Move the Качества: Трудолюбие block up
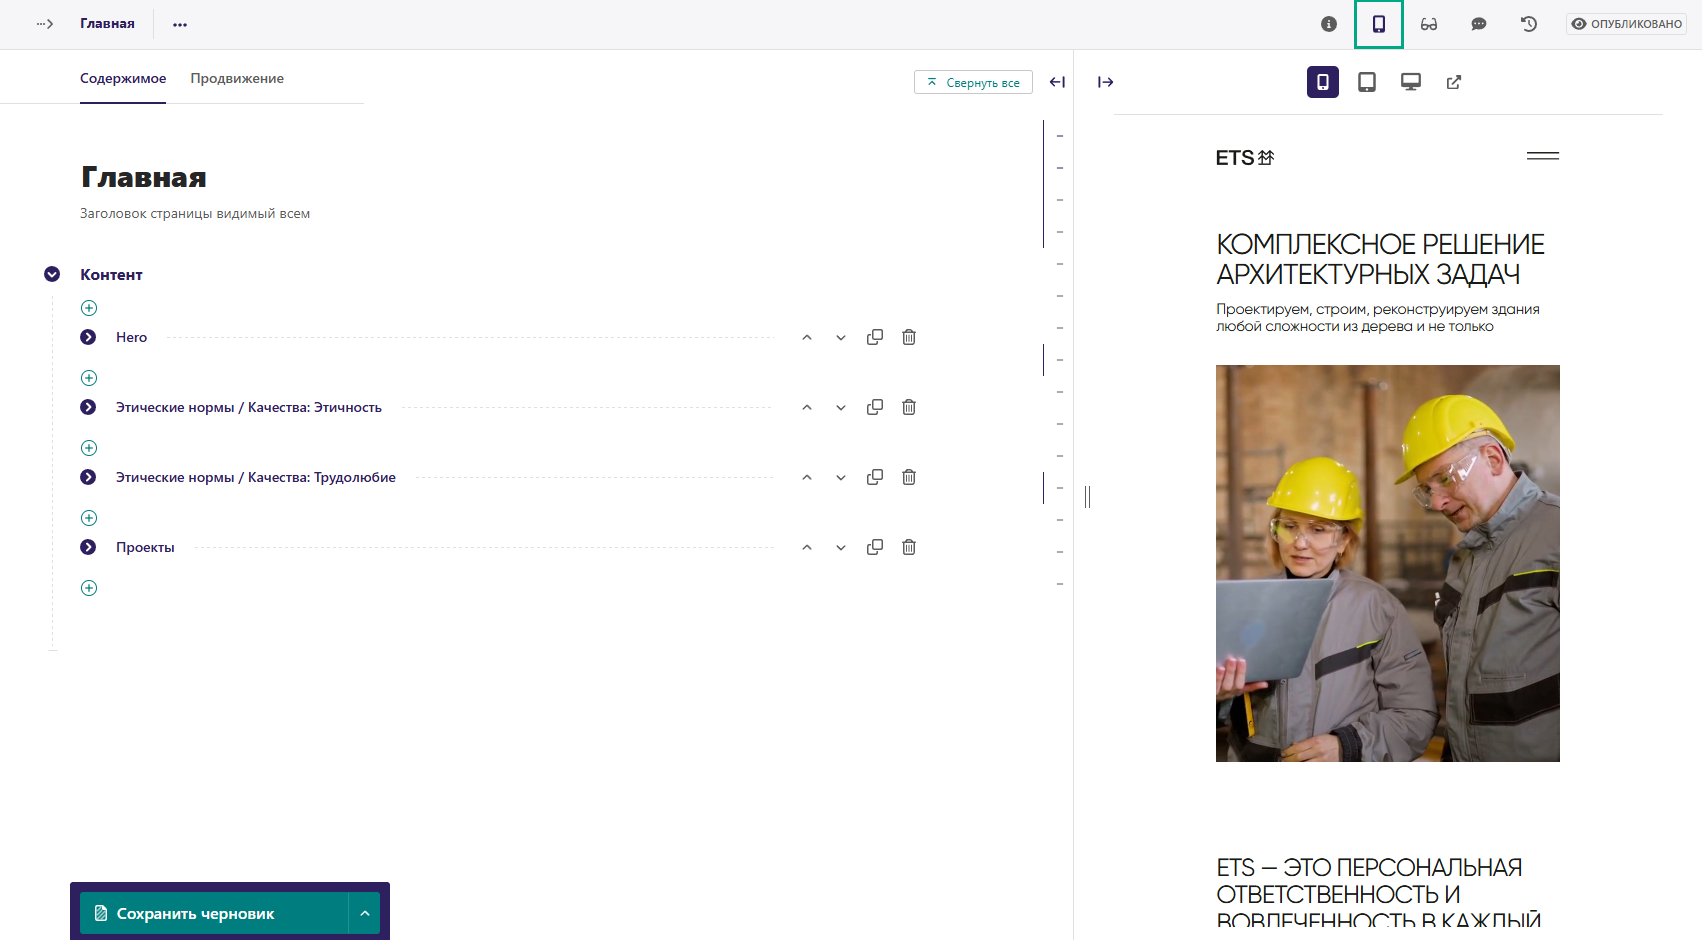The image size is (1702, 940). point(807,478)
